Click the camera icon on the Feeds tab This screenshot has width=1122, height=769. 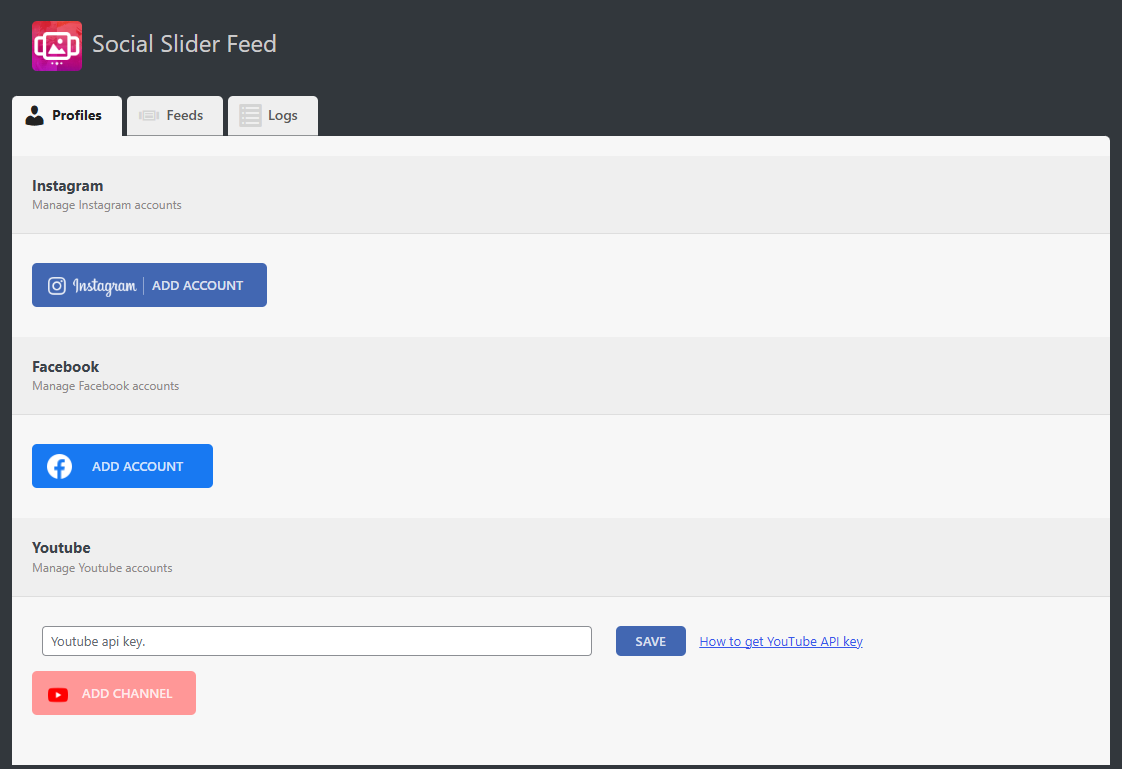pos(148,115)
